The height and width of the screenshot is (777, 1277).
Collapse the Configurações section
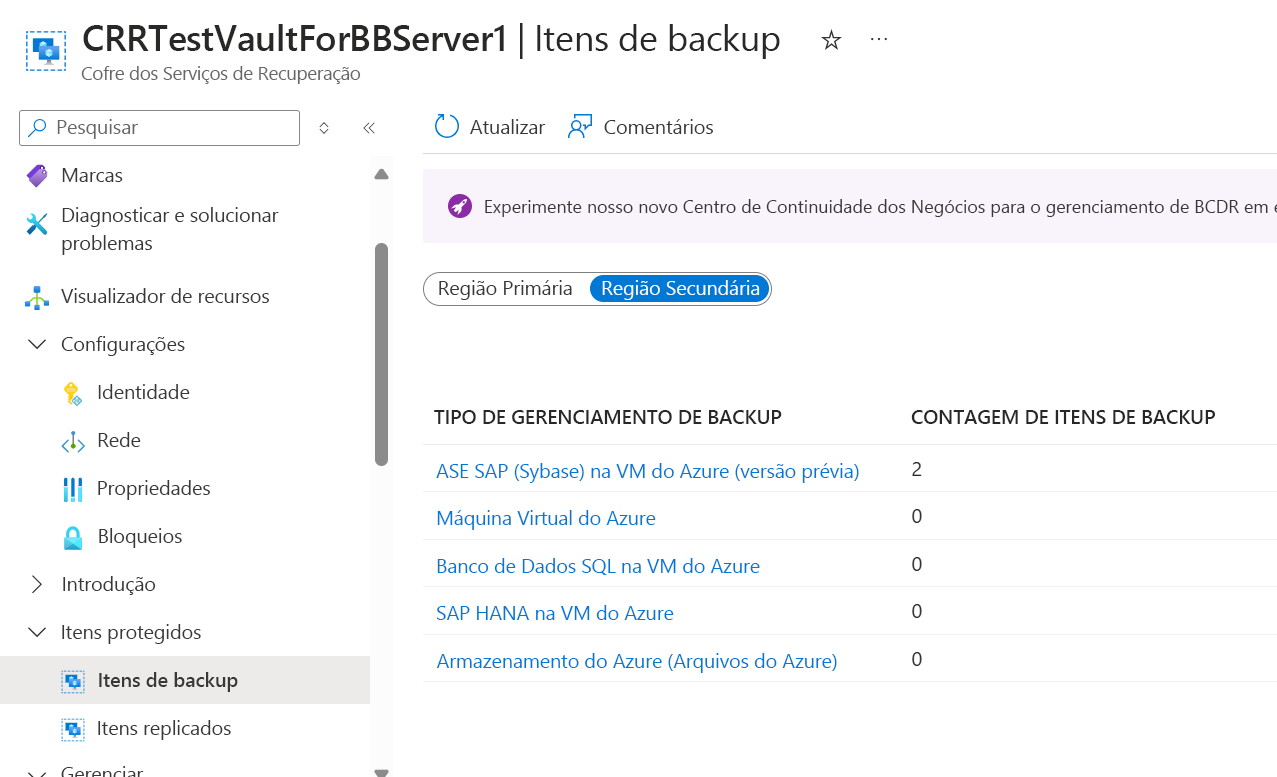click(x=37, y=344)
